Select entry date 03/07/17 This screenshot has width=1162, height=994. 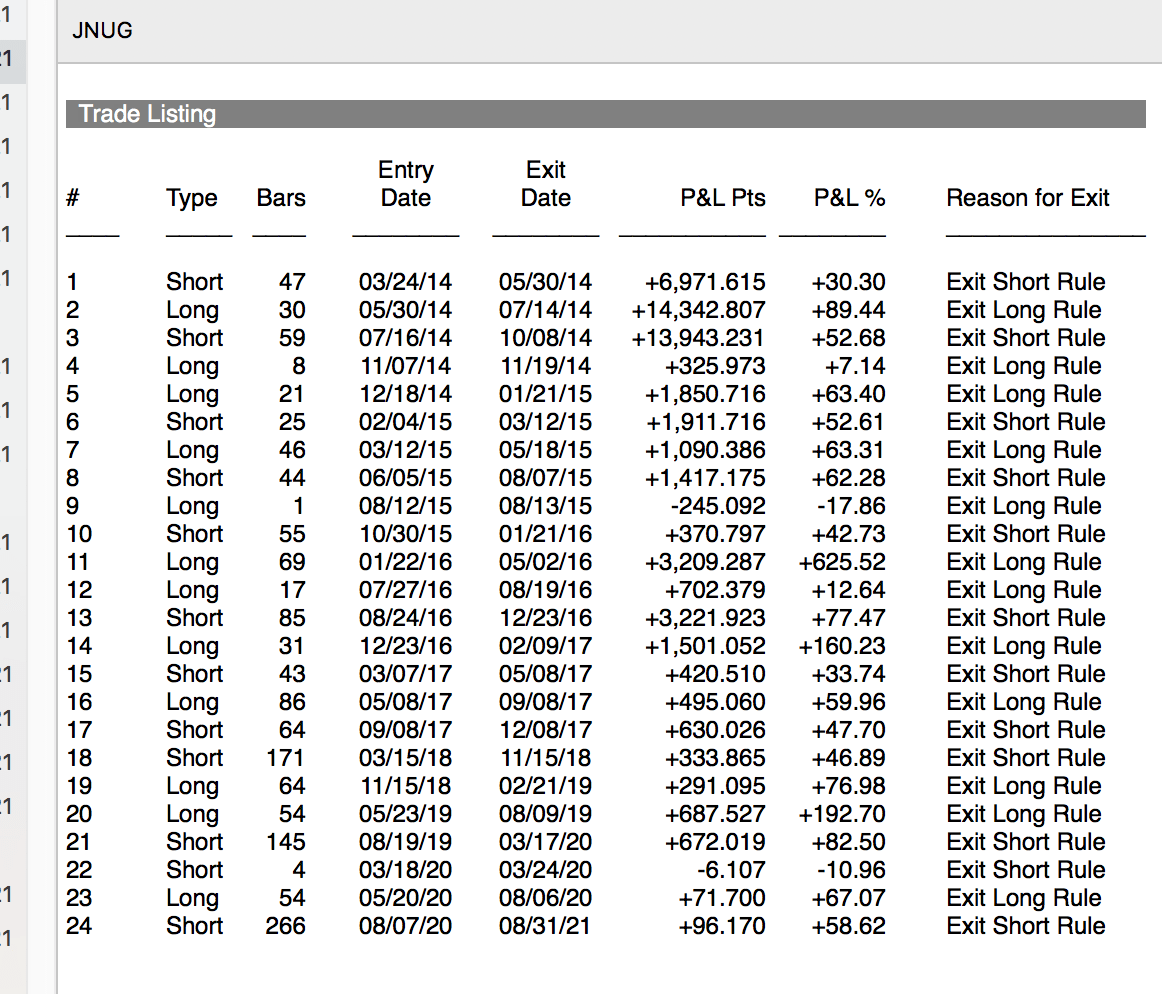pyautogui.click(x=405, y=675)
